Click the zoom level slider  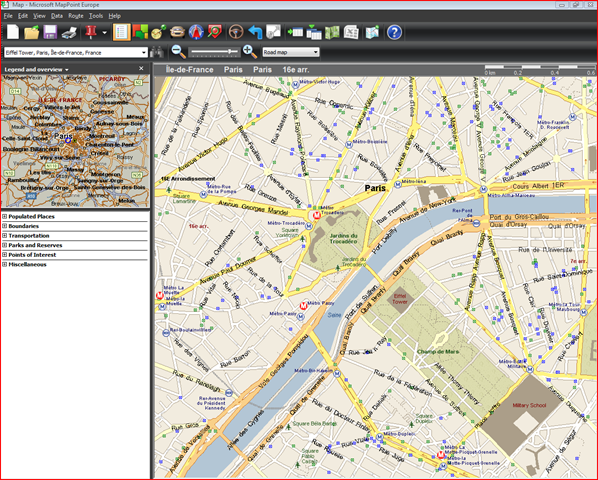click(215, 52)
